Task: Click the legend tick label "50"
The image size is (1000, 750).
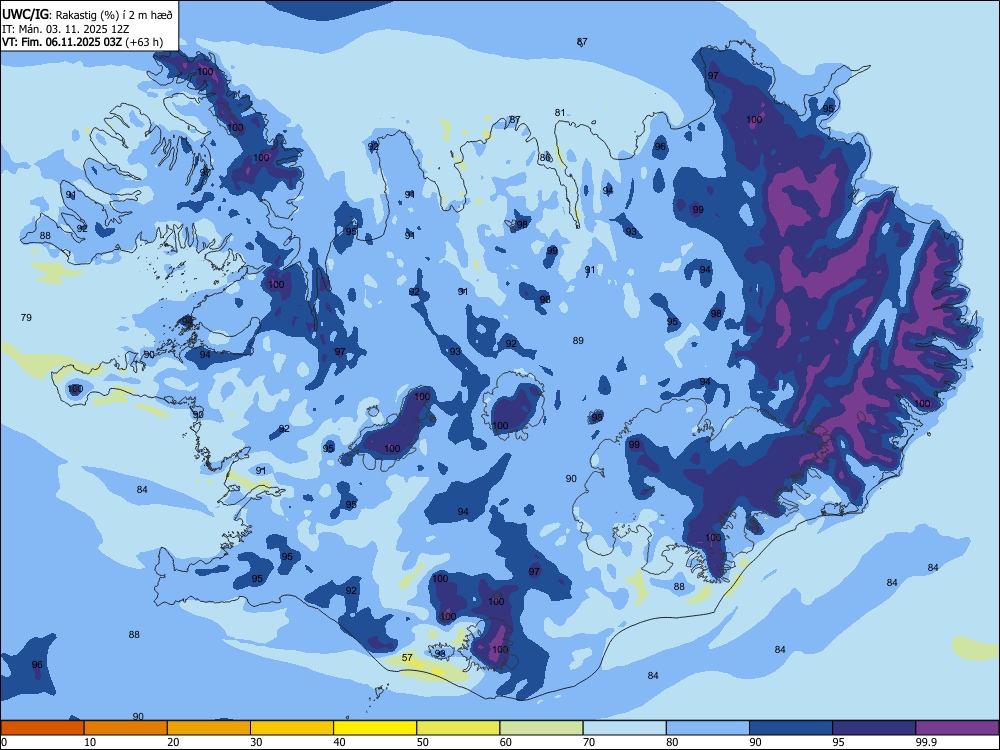Action: coord(423,742)
